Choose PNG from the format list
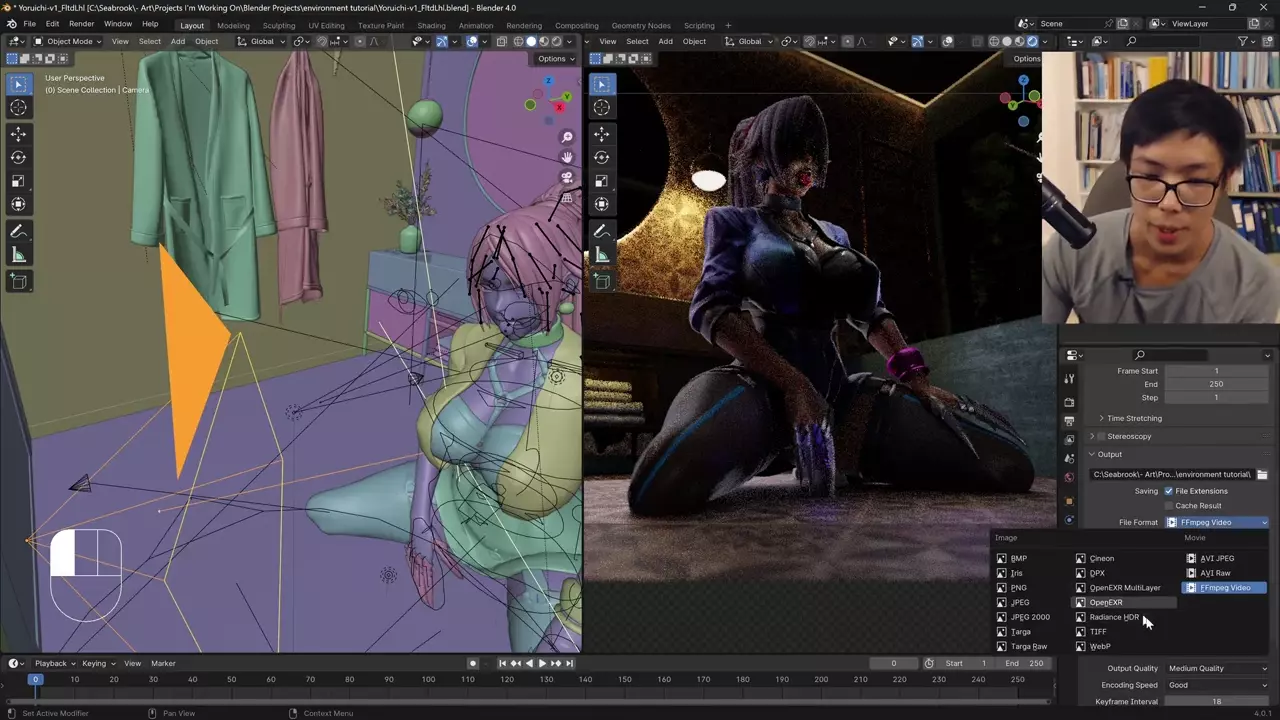 point(1018,588)
